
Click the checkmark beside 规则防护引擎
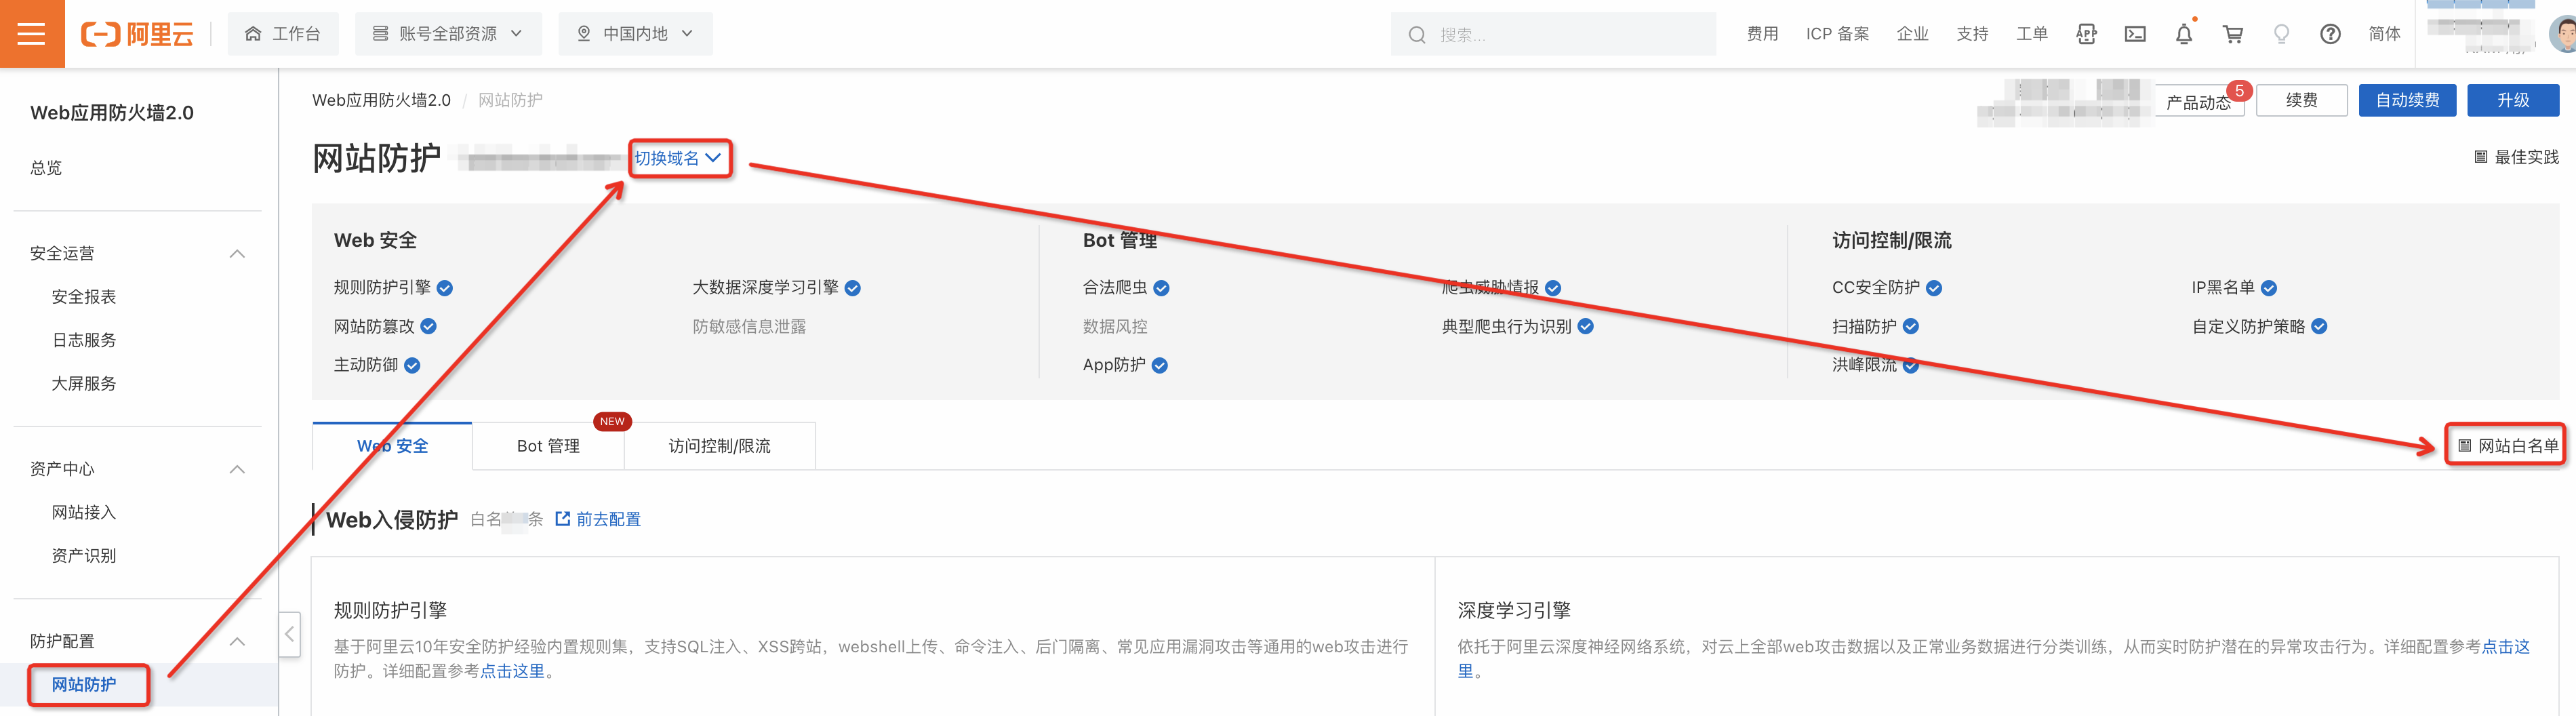(445, 288)
